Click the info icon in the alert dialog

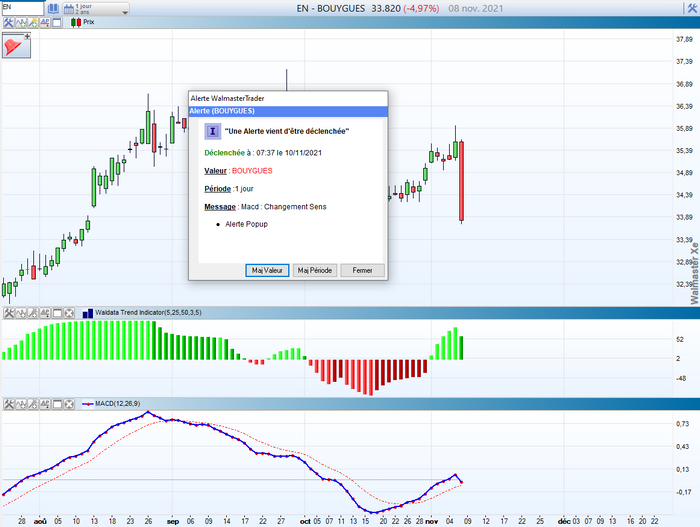pyautogui.click(x=212, y=131)
